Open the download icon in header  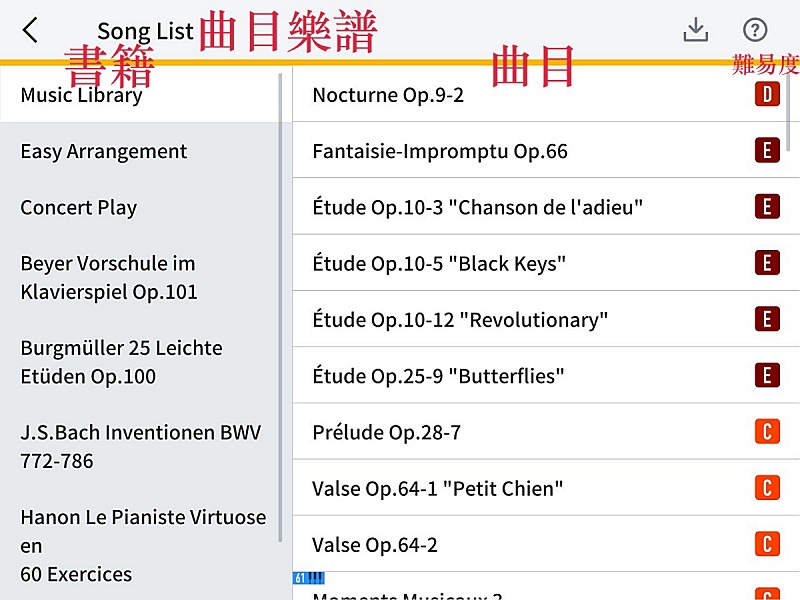[695, 31]
